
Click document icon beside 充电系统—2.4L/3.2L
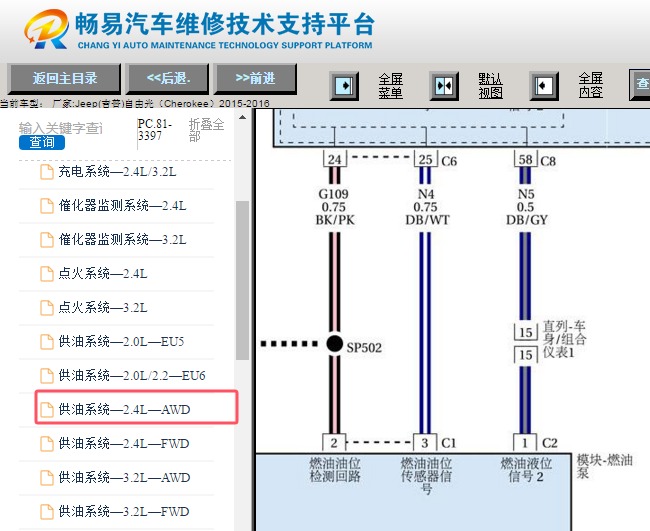click(47, 172)
